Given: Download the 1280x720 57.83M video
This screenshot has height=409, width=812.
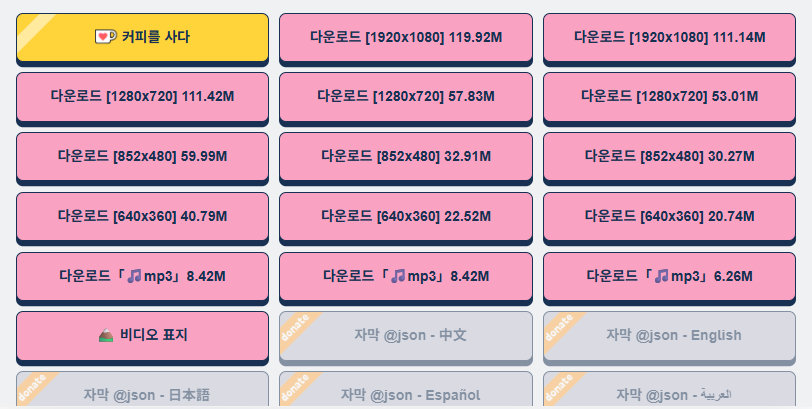Looking at the screenshot, I should (406, 97).
